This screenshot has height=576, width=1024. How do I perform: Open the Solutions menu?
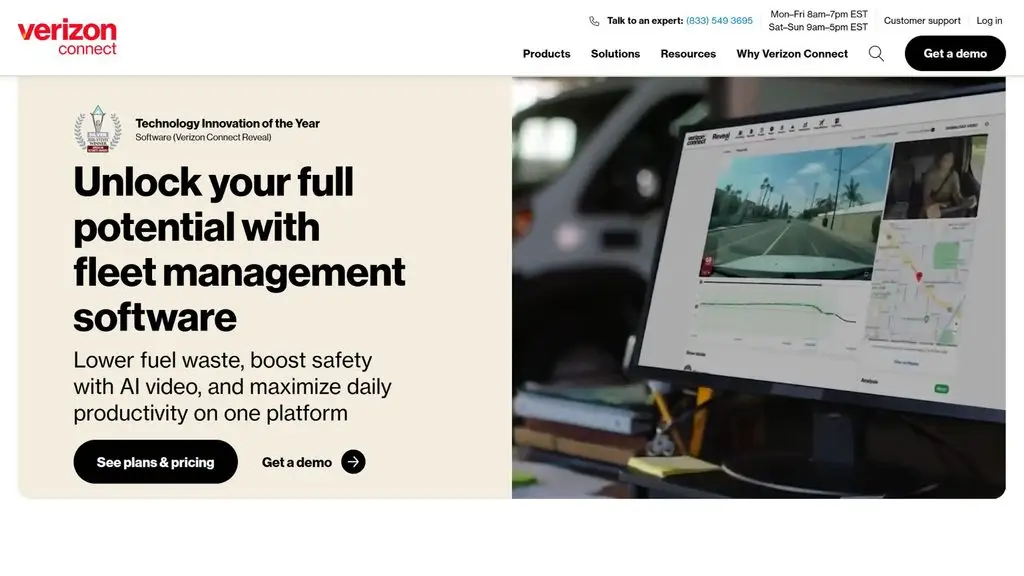615,54
